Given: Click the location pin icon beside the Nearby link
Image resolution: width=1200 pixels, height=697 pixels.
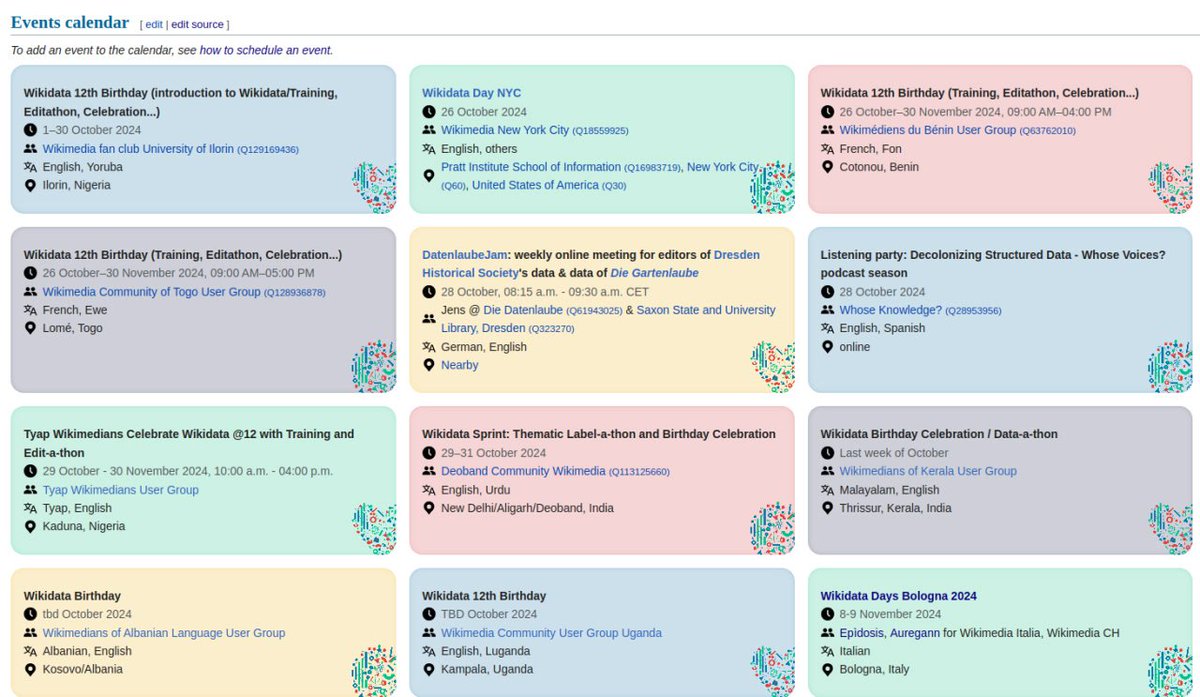Looking at the screenshot, I should click(x=429, y=365).
